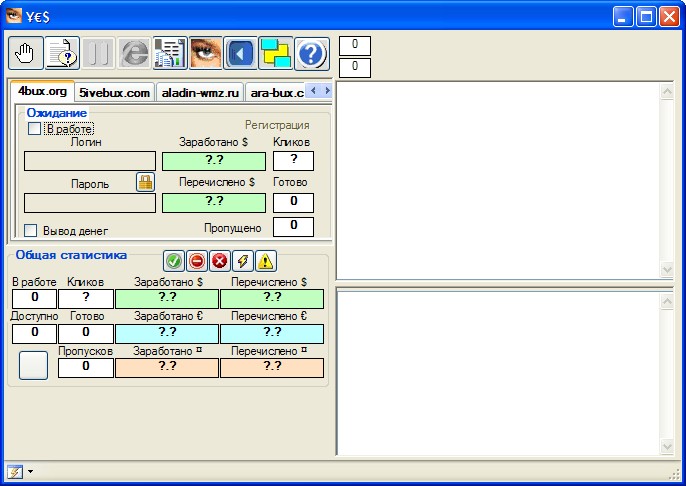Click lower log panel scroll-up arrow
The width and height of the screenshot is (686, 486).
point(667,301)
